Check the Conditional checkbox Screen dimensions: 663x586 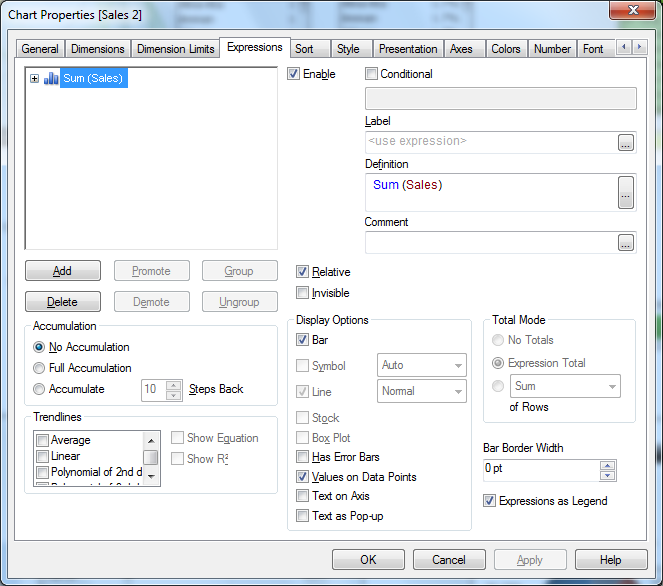pos(371,74)
